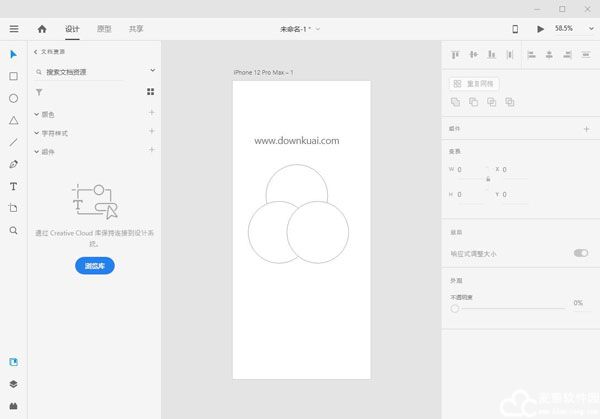The height and width of the screenshot is (419, 600).
Task: Click the proportion lock icon
Action: pyautogui.click(x=488, y=178)
